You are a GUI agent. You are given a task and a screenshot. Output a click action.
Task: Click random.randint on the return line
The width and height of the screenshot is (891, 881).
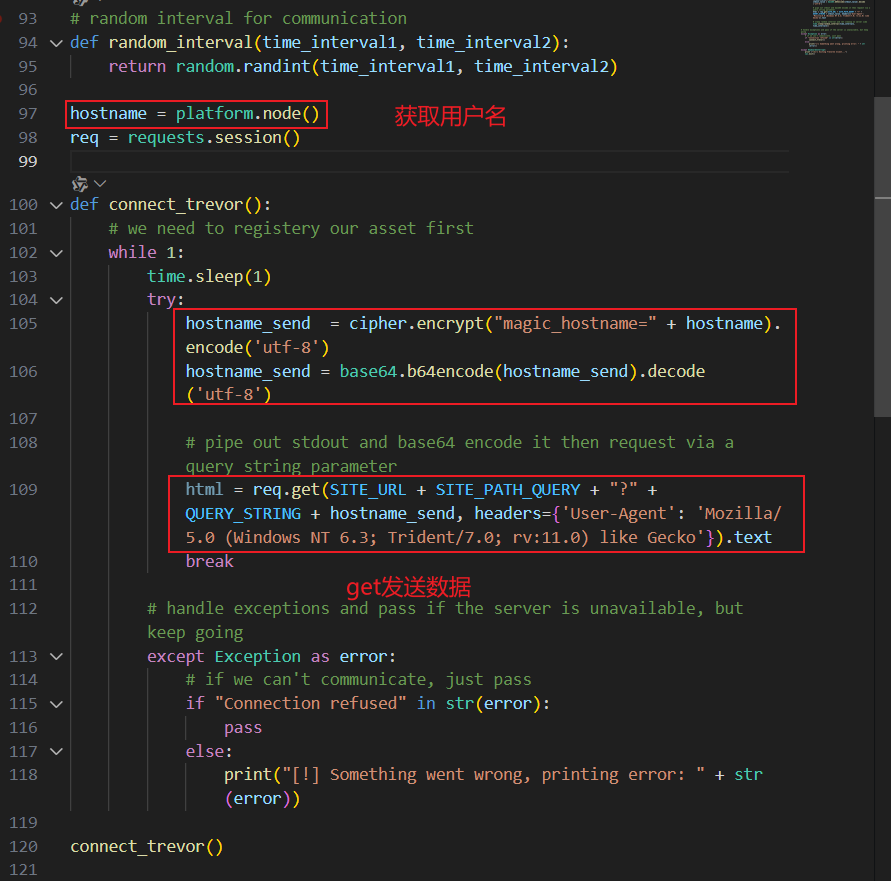[x=243, y=67]
